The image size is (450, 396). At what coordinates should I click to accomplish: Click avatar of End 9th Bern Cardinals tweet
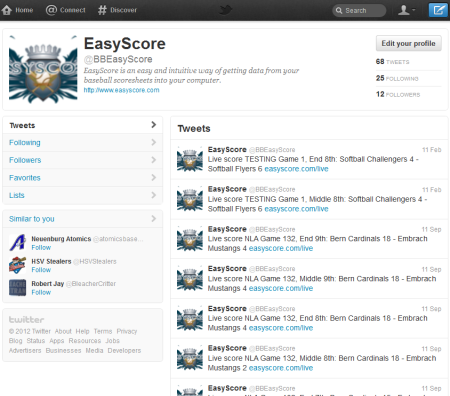[x=190, y=238]
